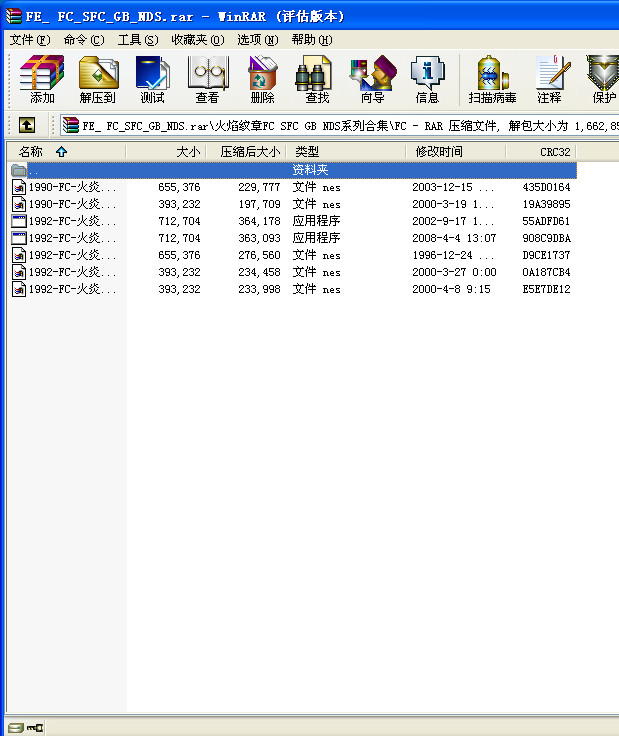This screenshot has height=736, width=619.
Task: Click icon of file with CRC D9CE1737
Action: tap(18, 255)
